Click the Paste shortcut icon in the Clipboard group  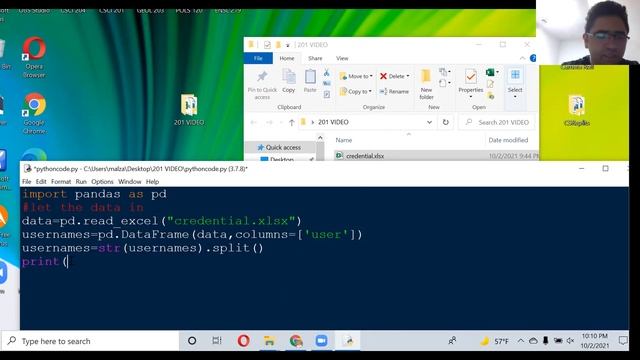(x=327, y=95)
